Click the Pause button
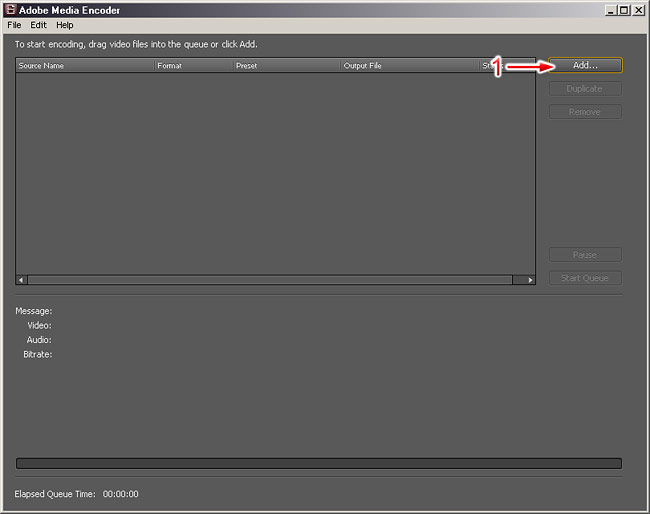Image resolution: width=650 pixels, height=514 pixels. (x=585, y=255)
